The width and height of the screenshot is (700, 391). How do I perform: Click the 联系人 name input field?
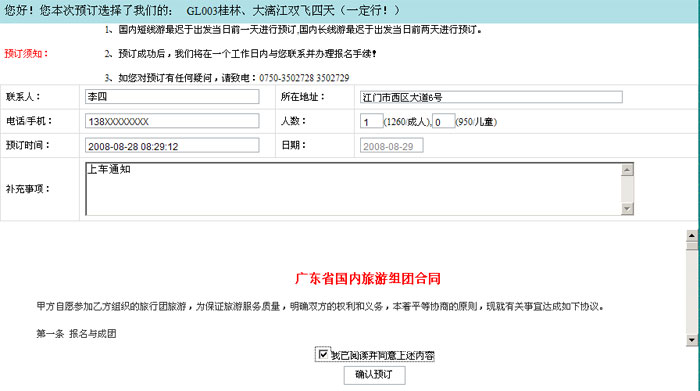point(172,96)
